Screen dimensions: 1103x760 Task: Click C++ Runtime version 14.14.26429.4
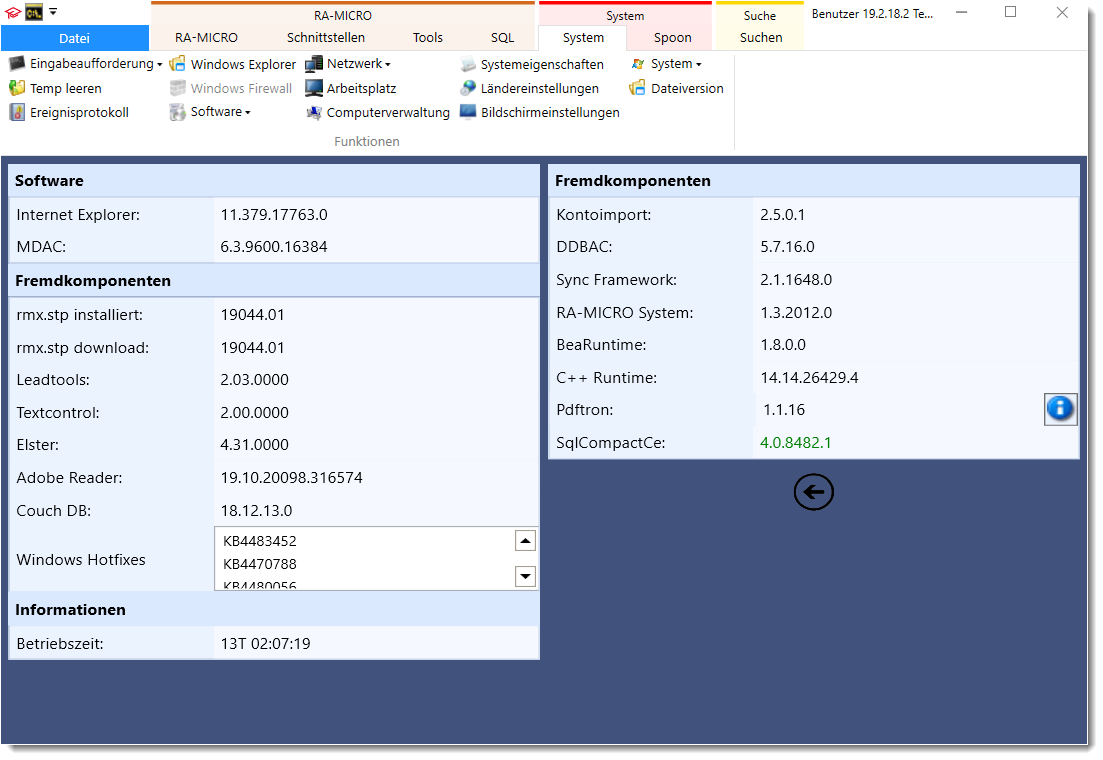point(809,378)
